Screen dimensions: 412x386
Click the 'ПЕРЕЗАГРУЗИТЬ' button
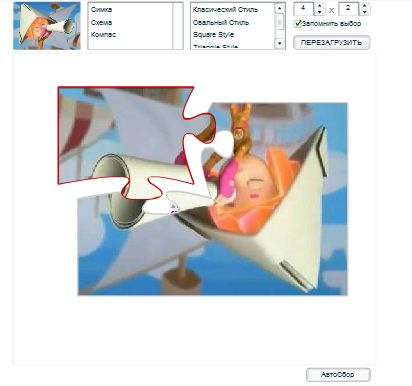[x=331, y=43]
